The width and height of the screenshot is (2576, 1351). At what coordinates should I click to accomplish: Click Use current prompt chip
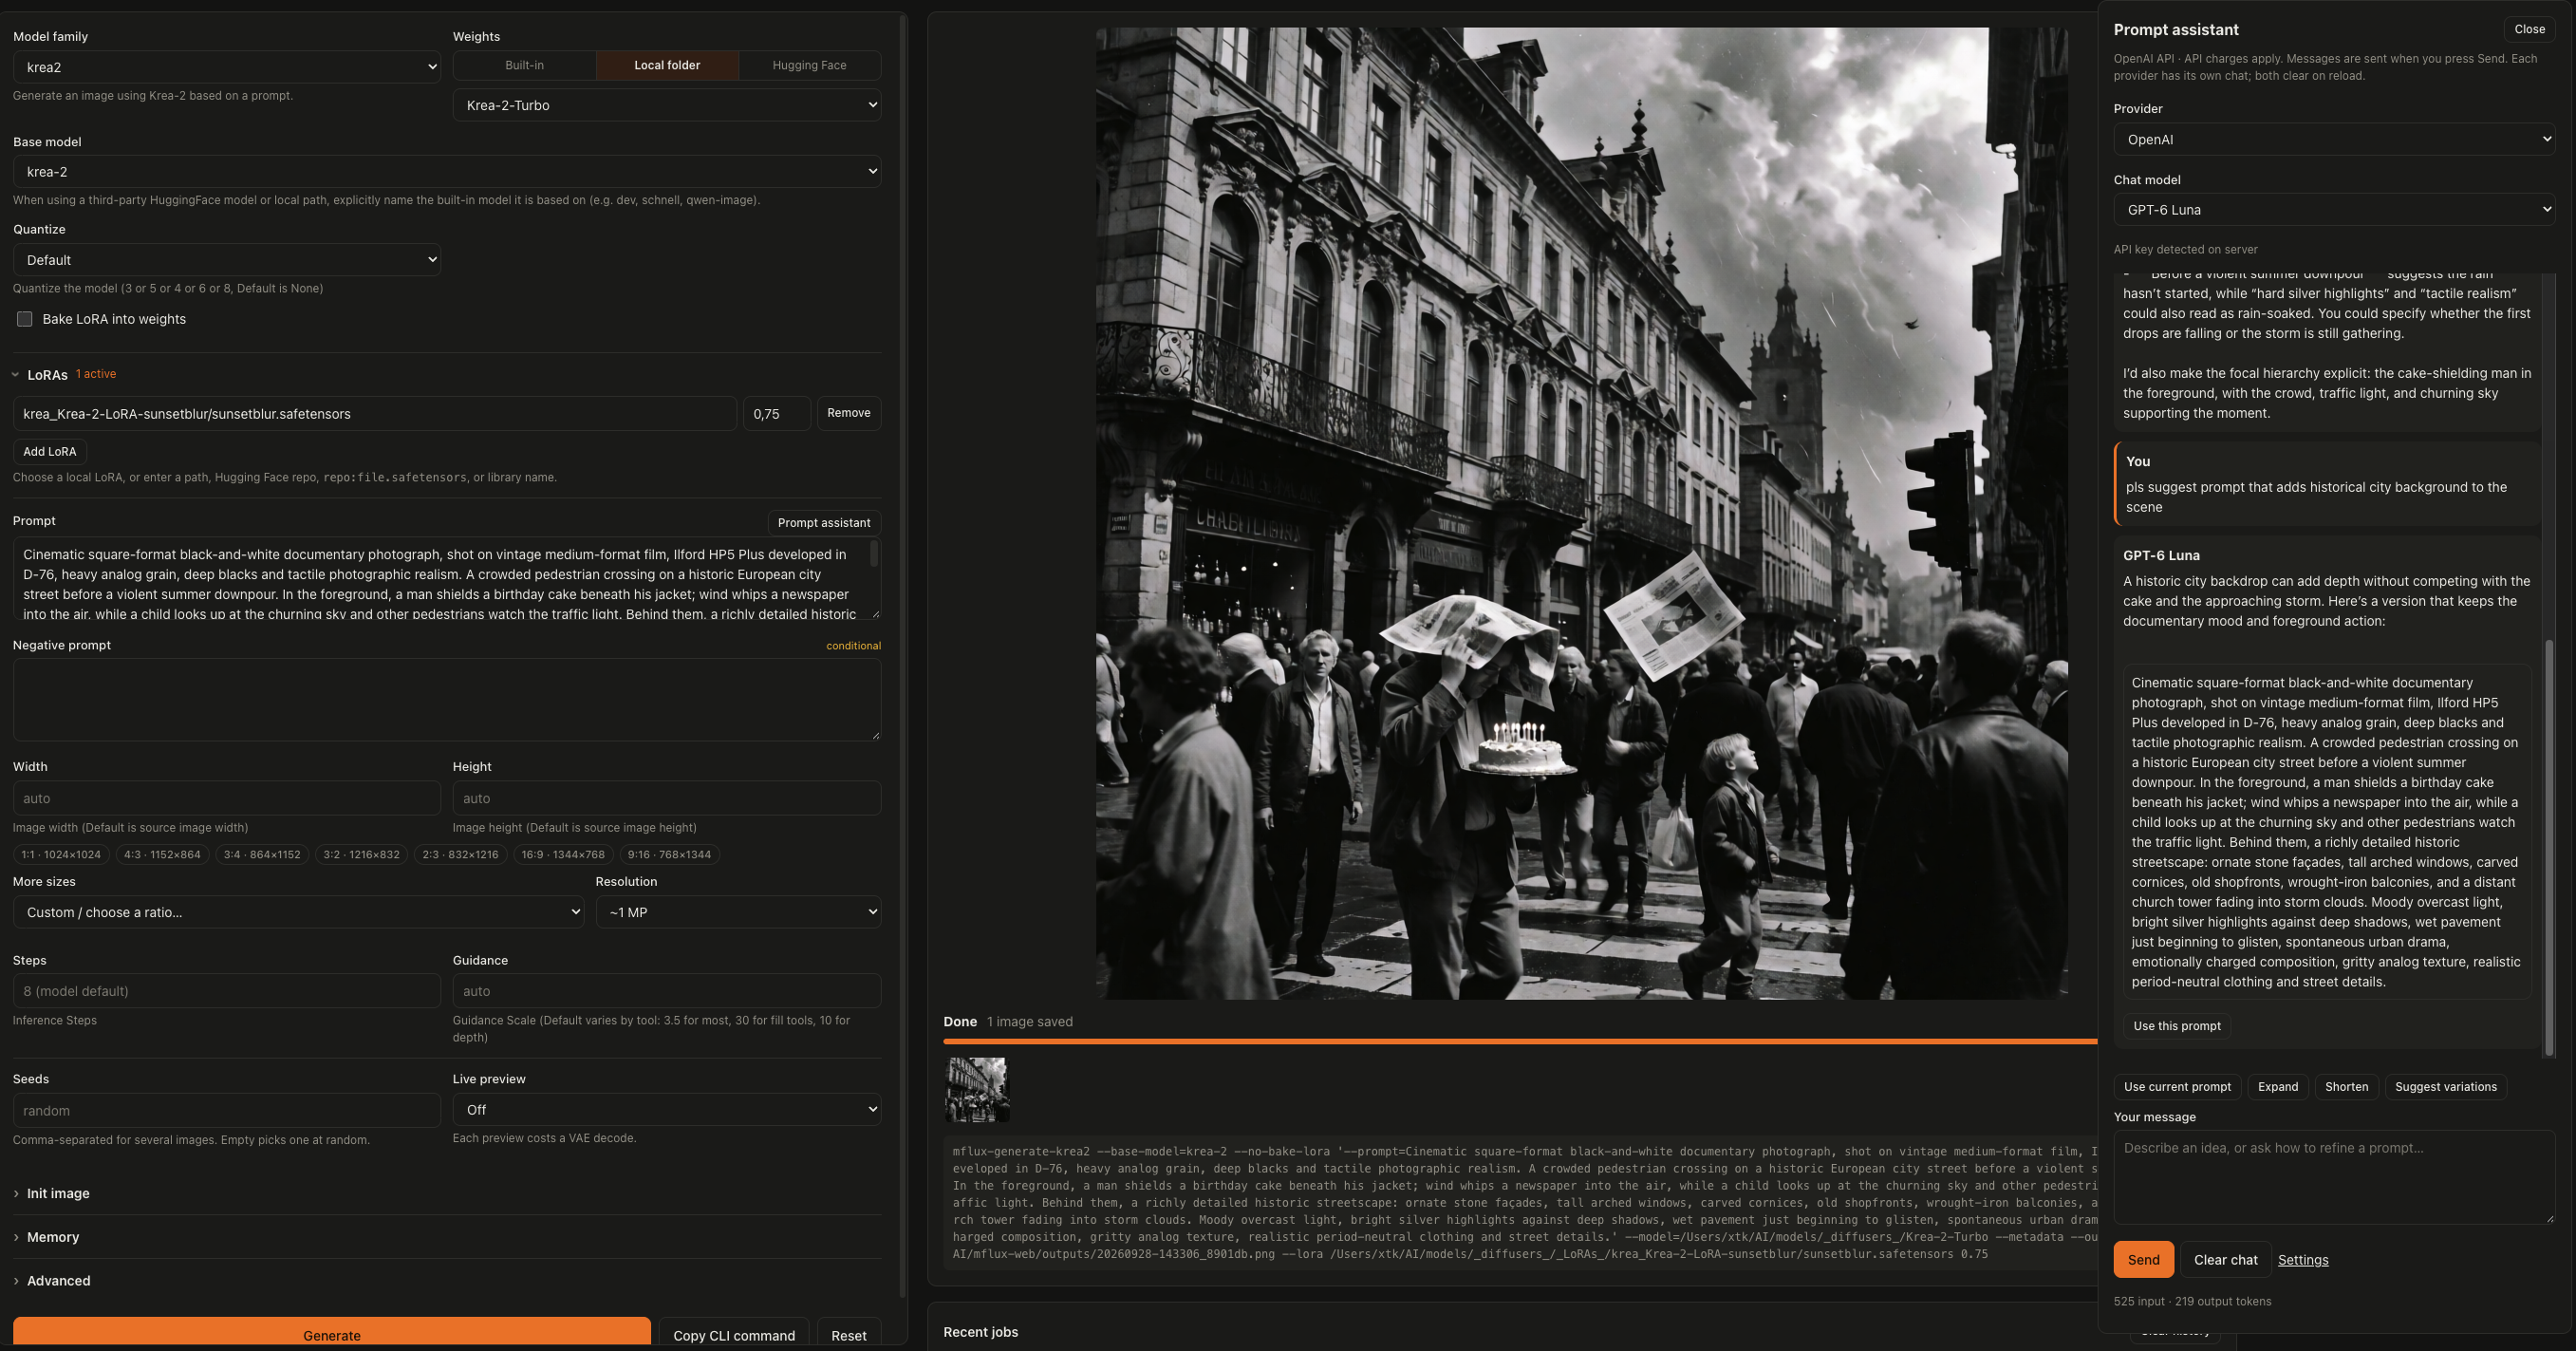pos(2176,1087)
